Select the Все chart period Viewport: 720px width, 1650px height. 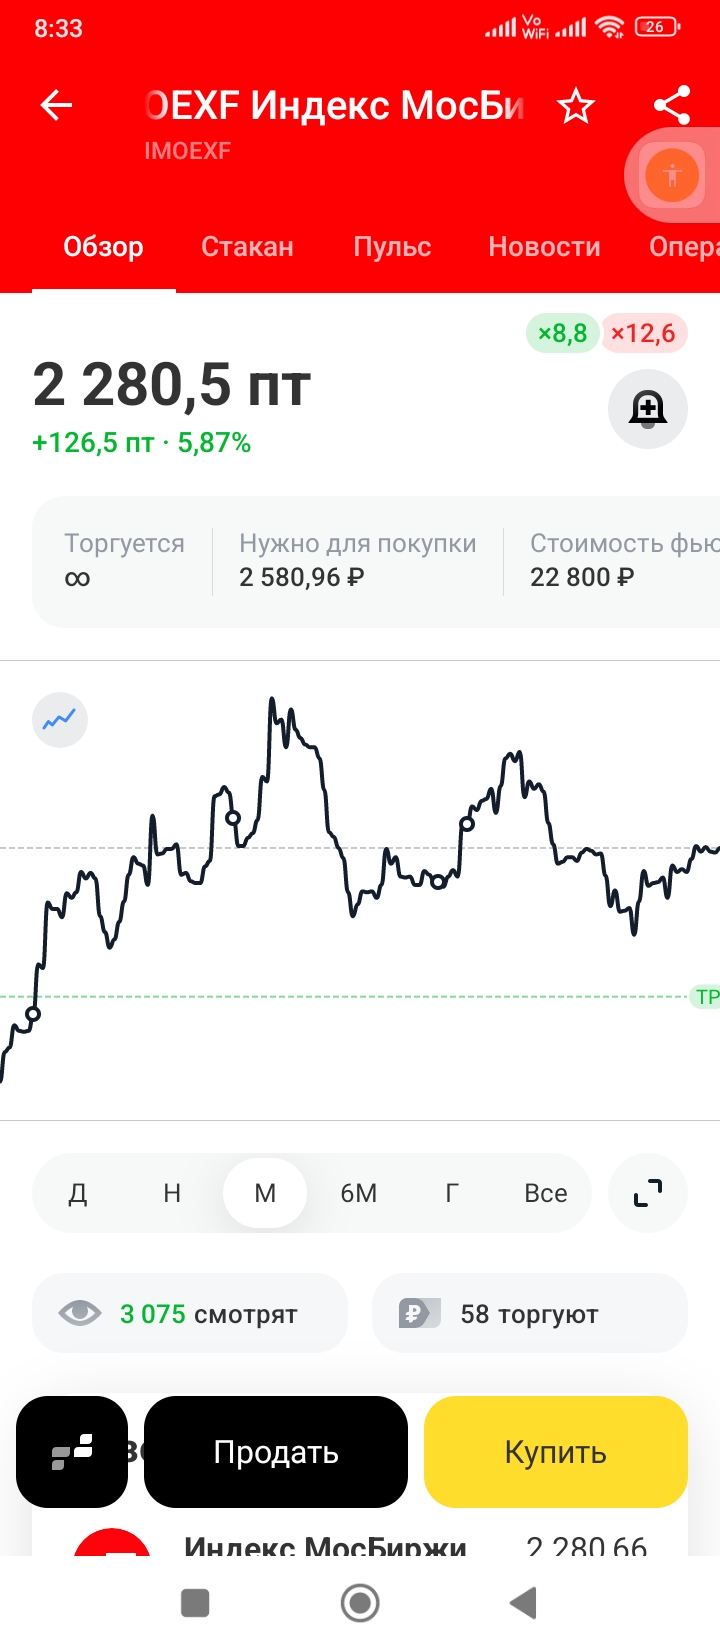[545, 1193]
